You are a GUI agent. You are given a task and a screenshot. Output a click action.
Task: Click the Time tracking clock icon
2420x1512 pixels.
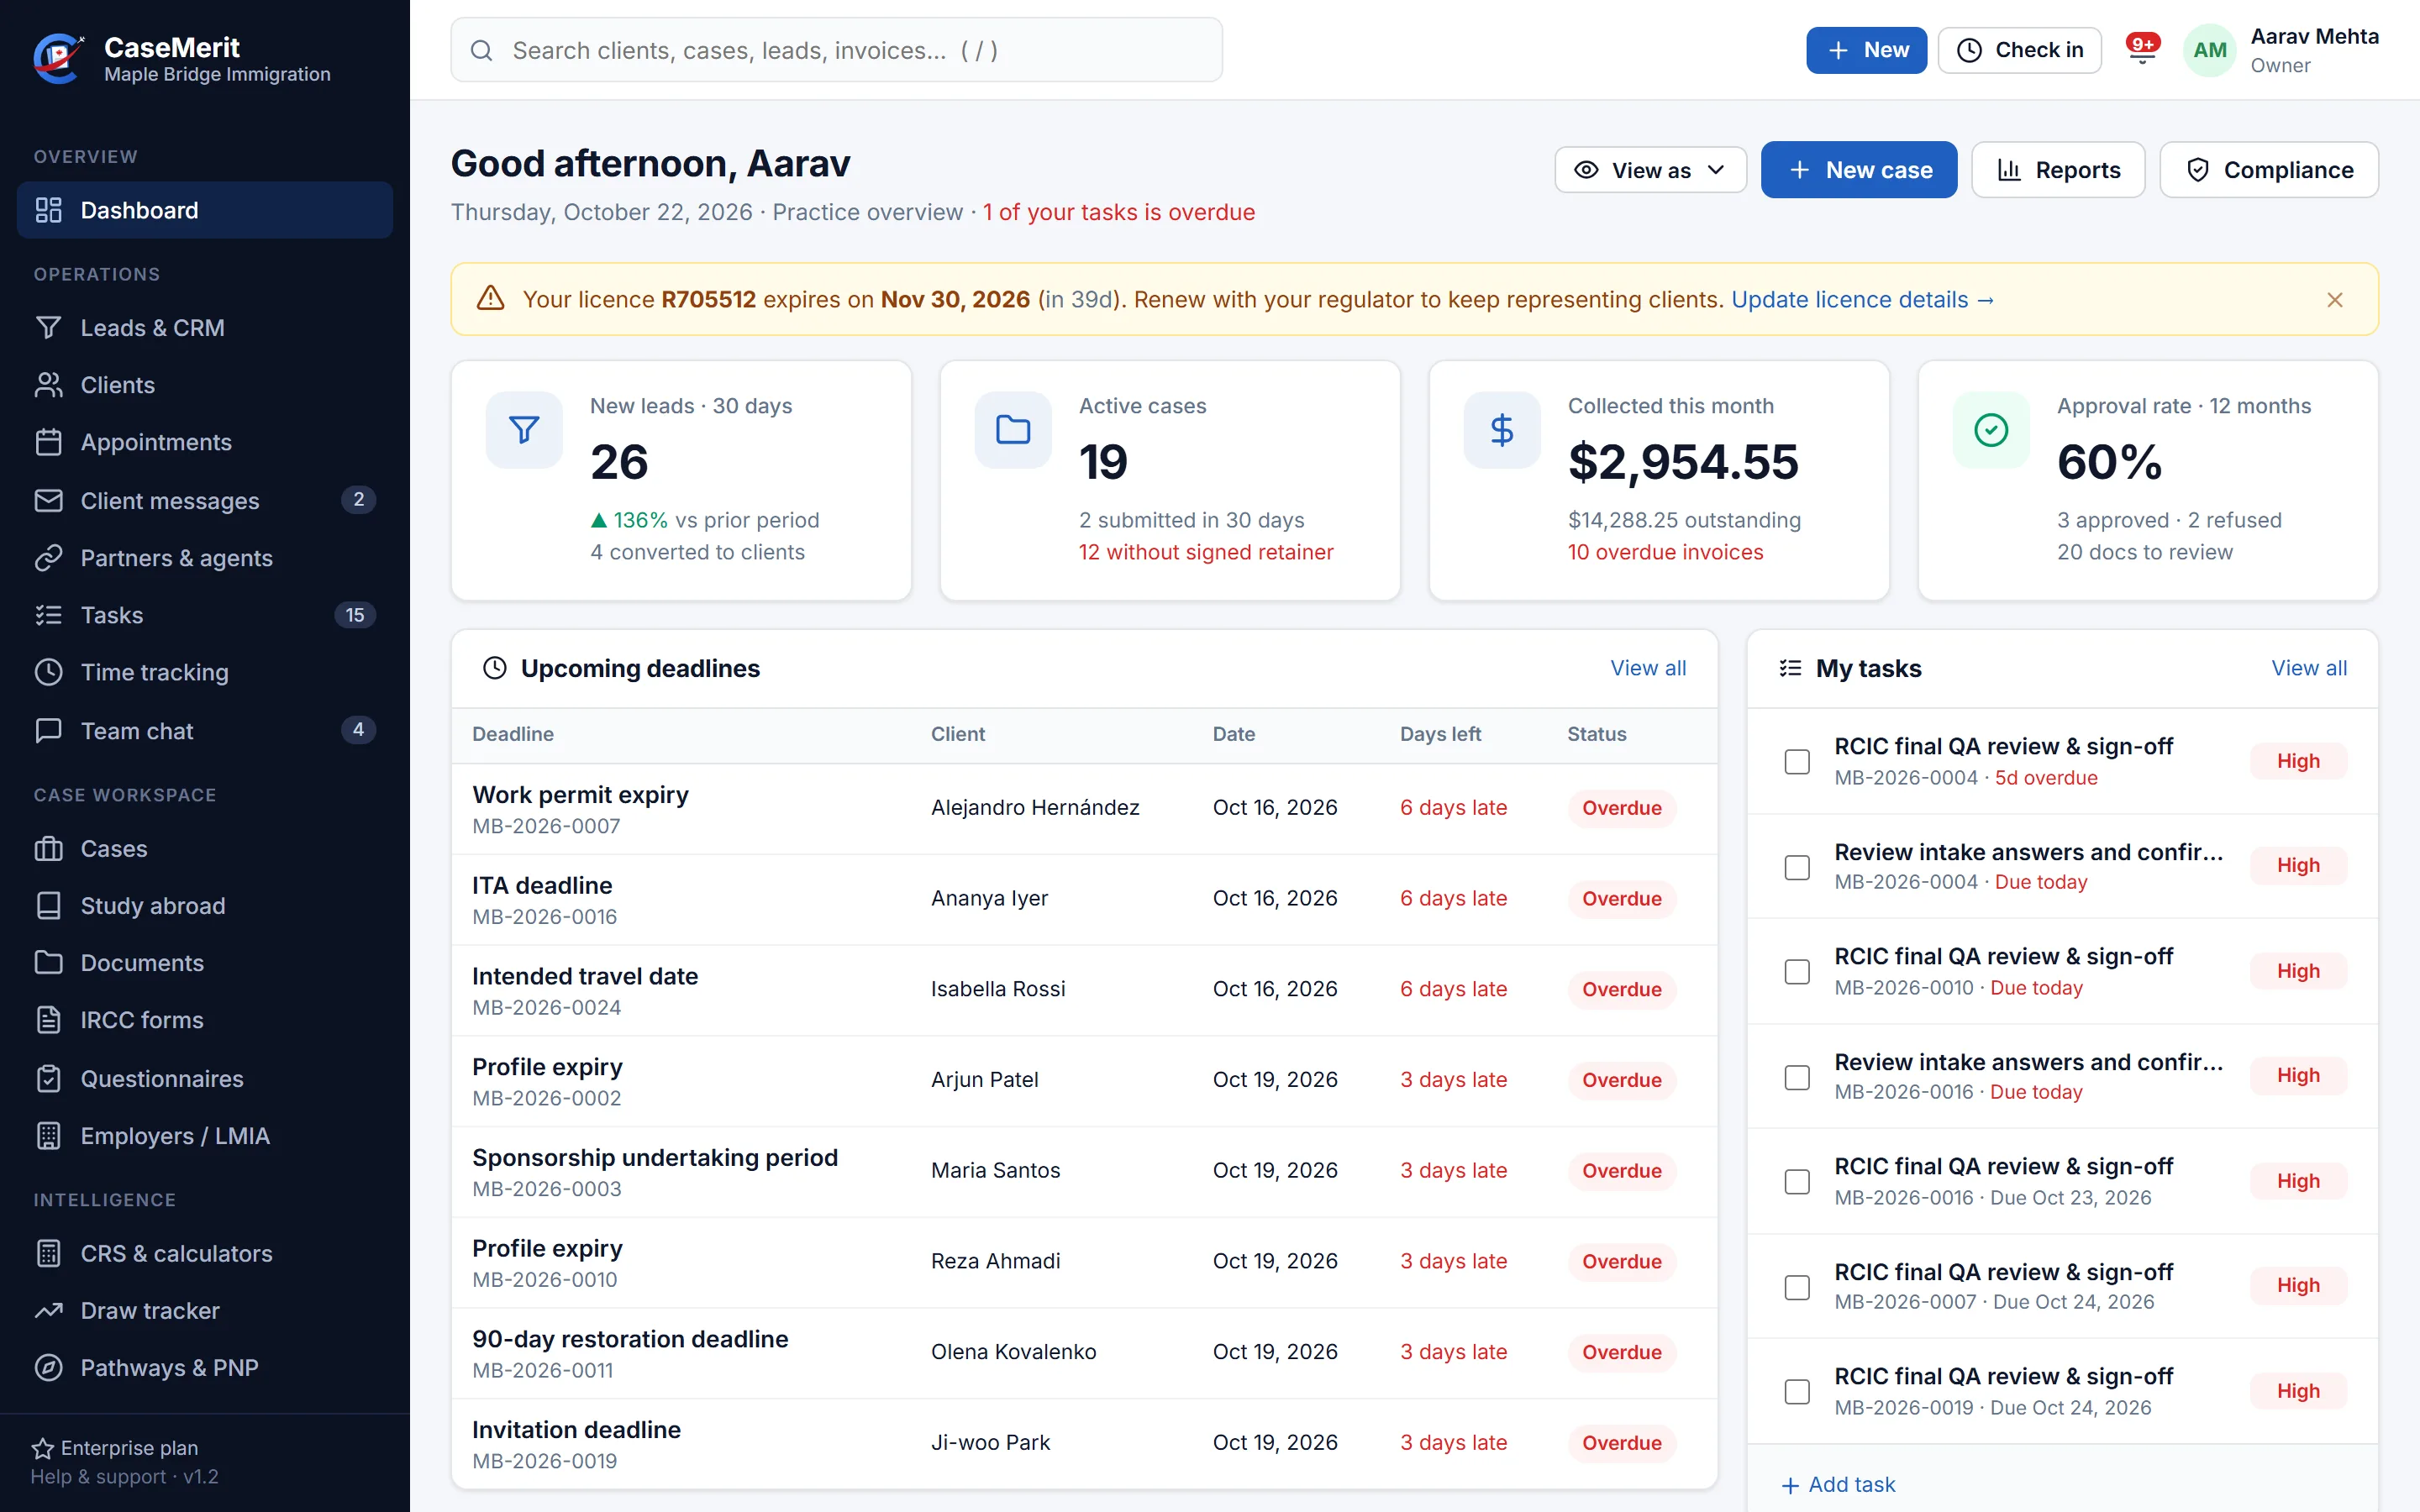click(x=48, y=672)
